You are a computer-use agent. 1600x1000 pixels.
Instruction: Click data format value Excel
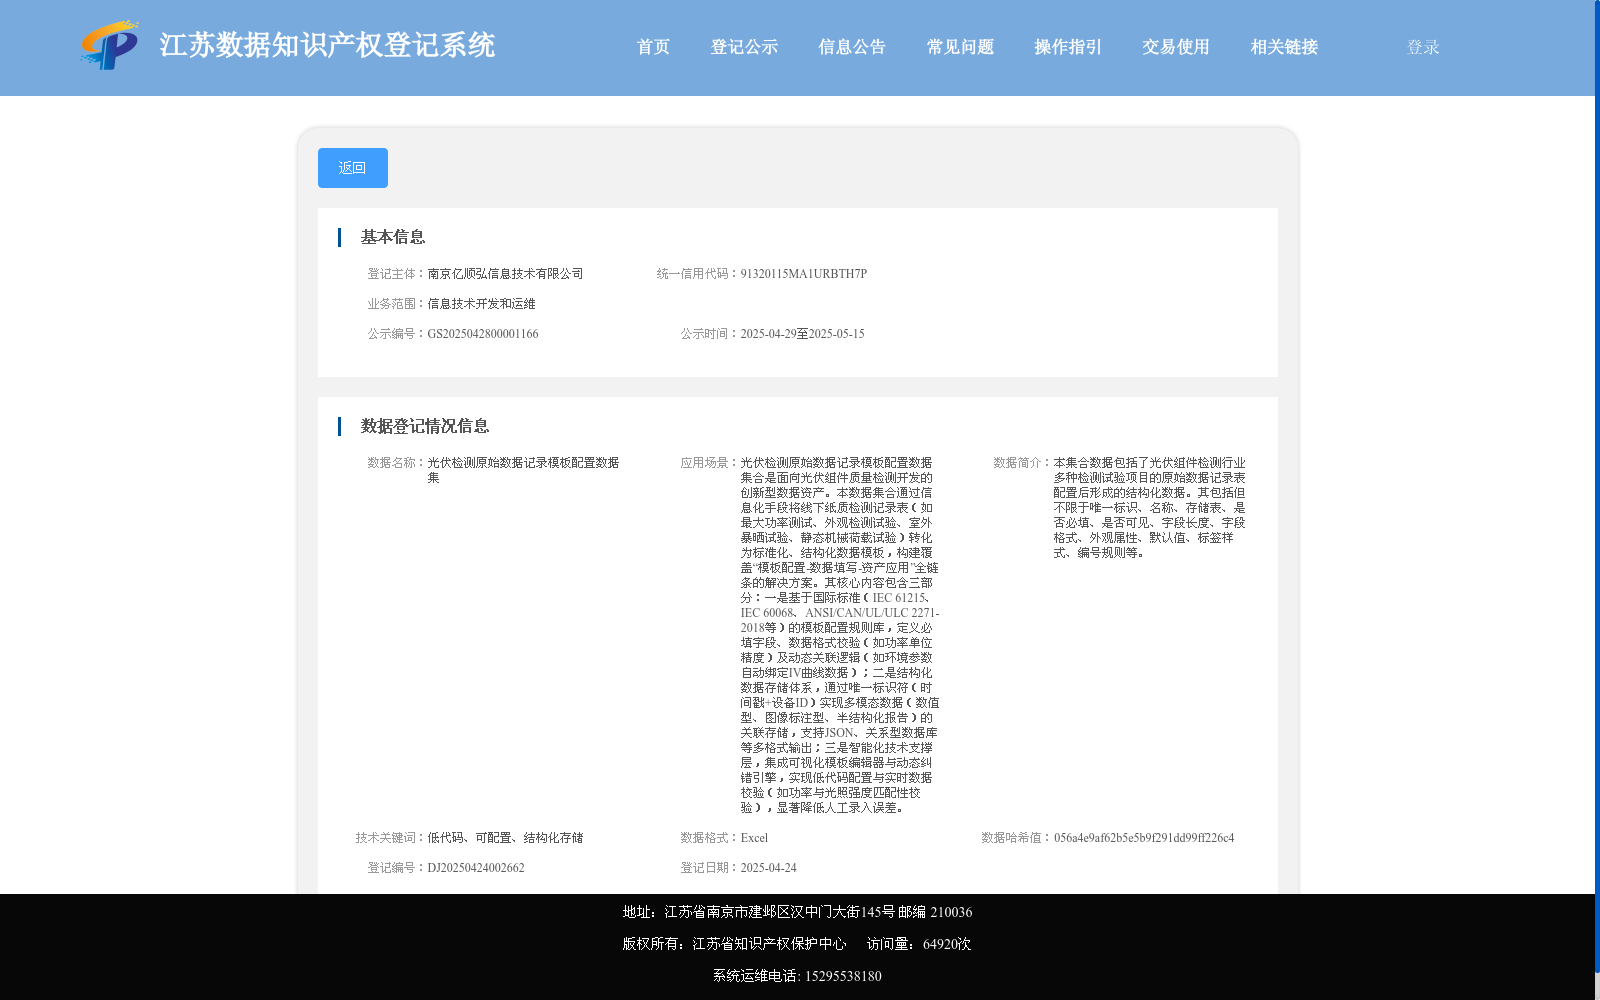754,838
